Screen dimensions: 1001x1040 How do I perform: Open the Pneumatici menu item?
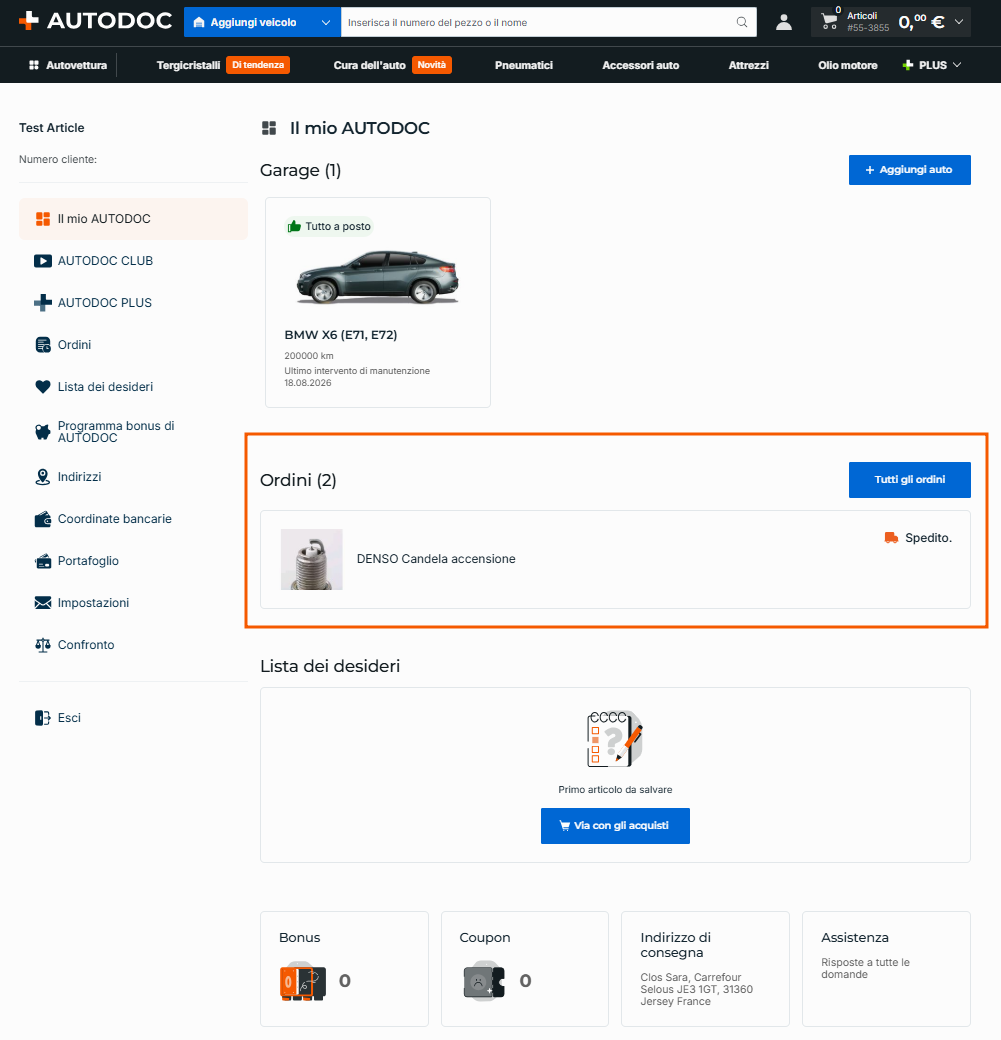coord(523,65)
